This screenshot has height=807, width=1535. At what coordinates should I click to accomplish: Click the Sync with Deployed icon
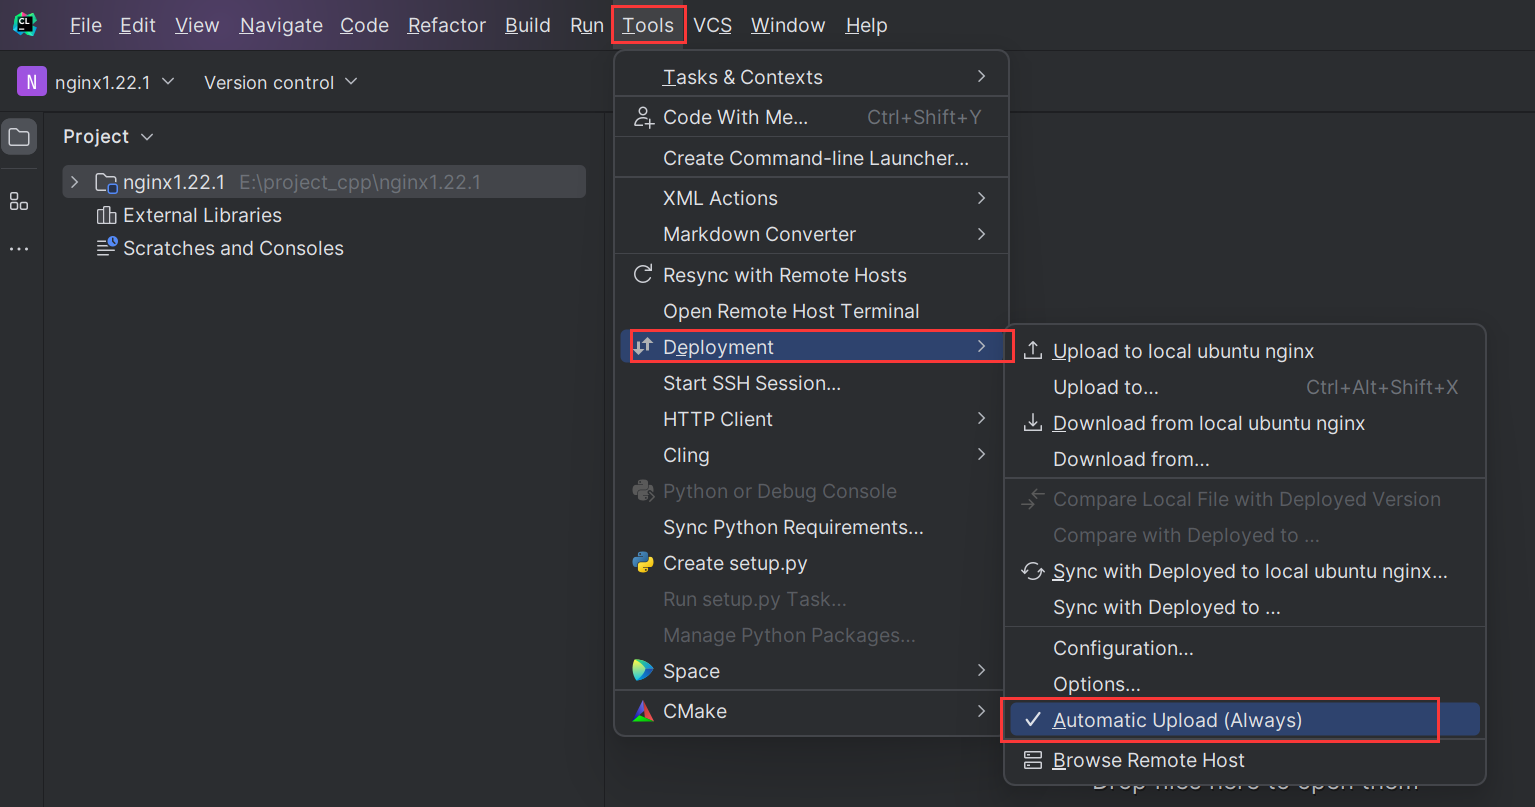click(x=1032, y=571)
